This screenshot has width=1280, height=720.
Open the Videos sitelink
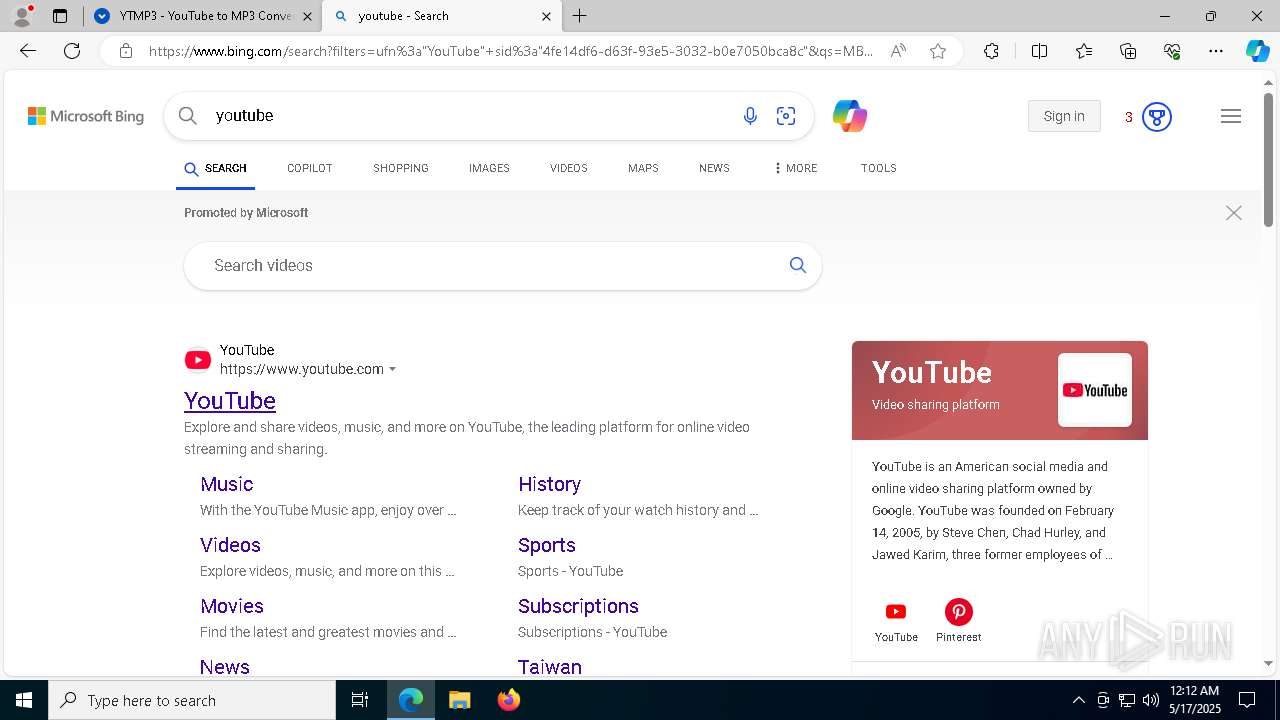230,545
